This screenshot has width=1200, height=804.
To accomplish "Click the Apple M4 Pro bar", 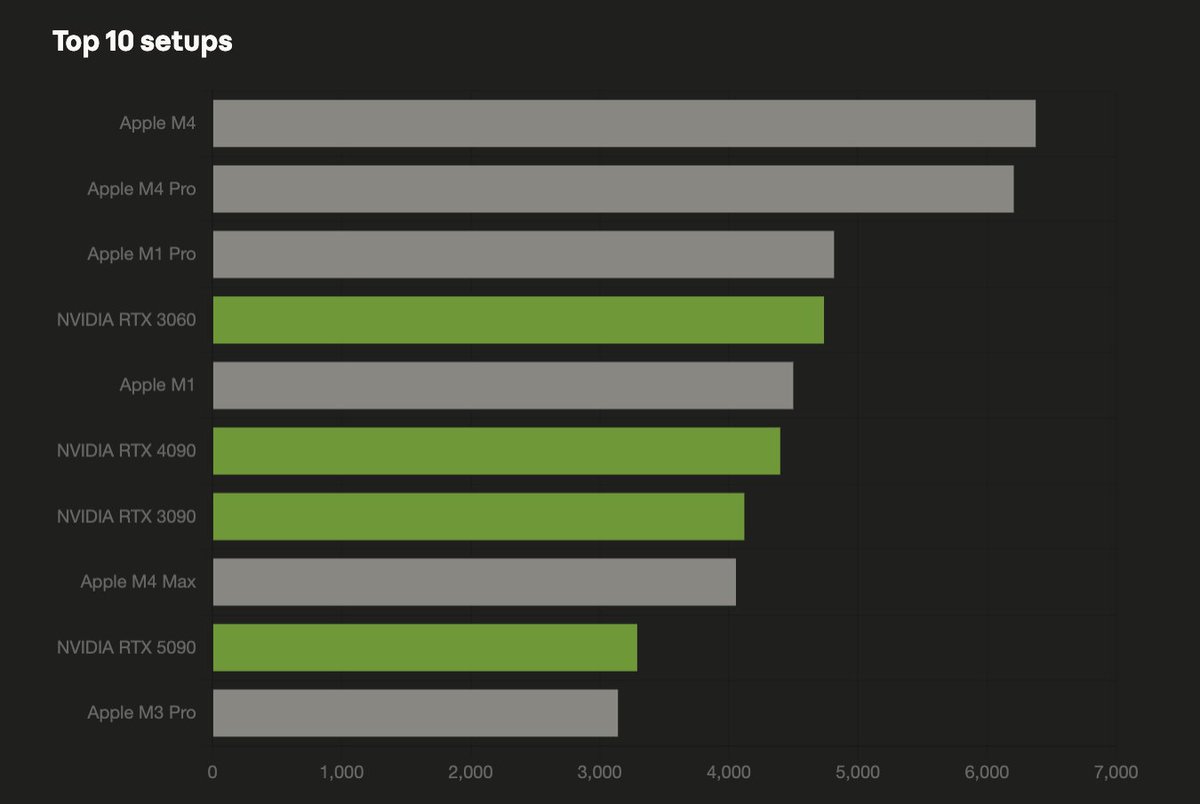I will 613,189.
